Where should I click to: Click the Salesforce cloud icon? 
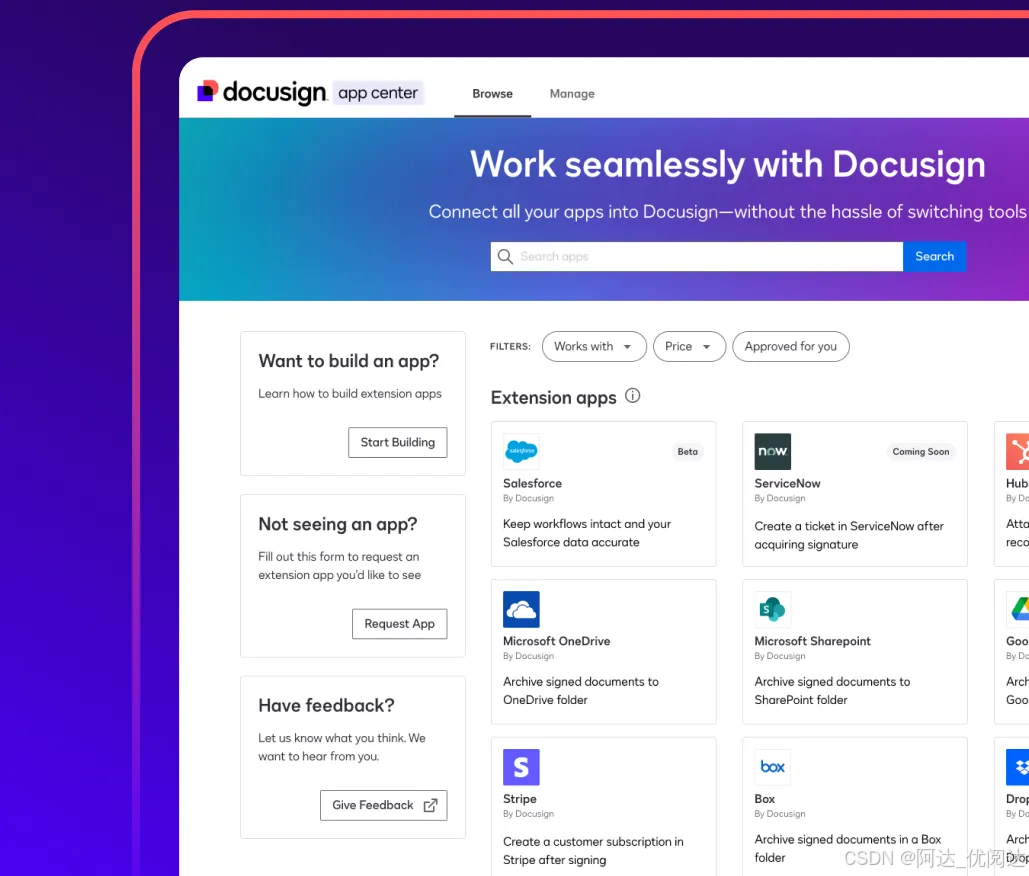point(521,451)
